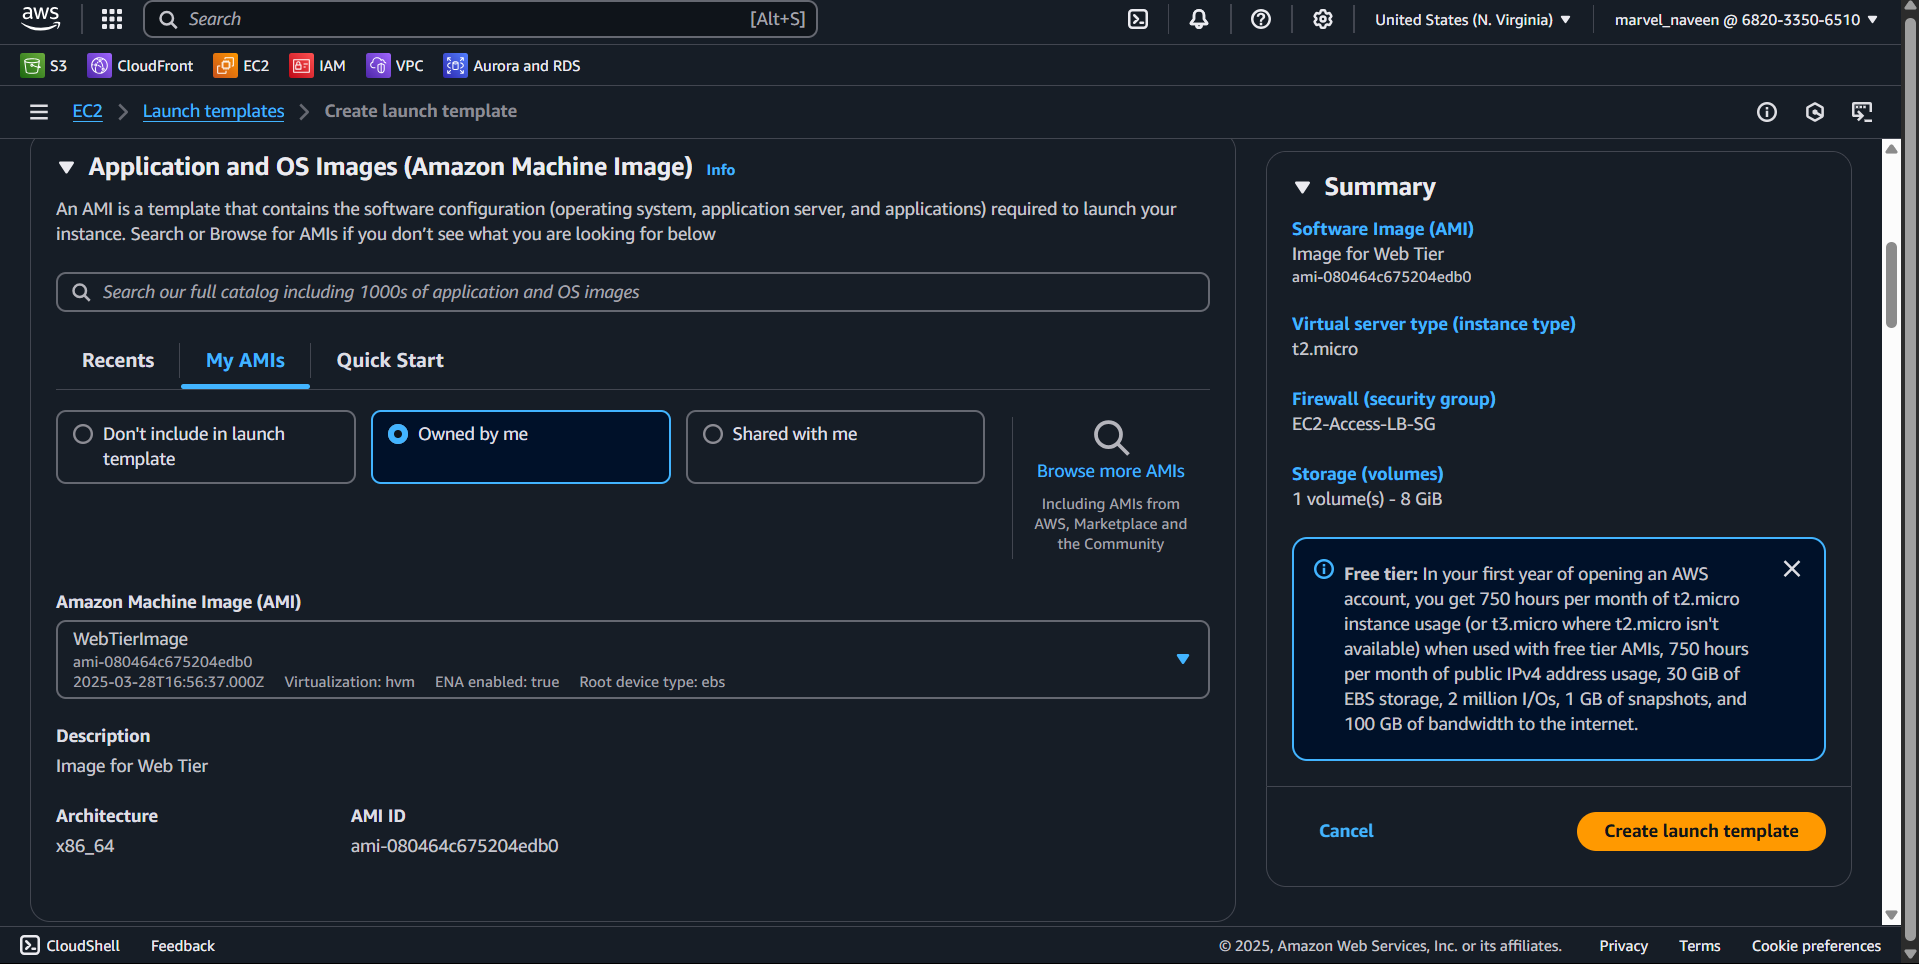1919x964 pixels.
Task: Open EC2 service shortcut in favorites bar
Action: click(241, 66)
